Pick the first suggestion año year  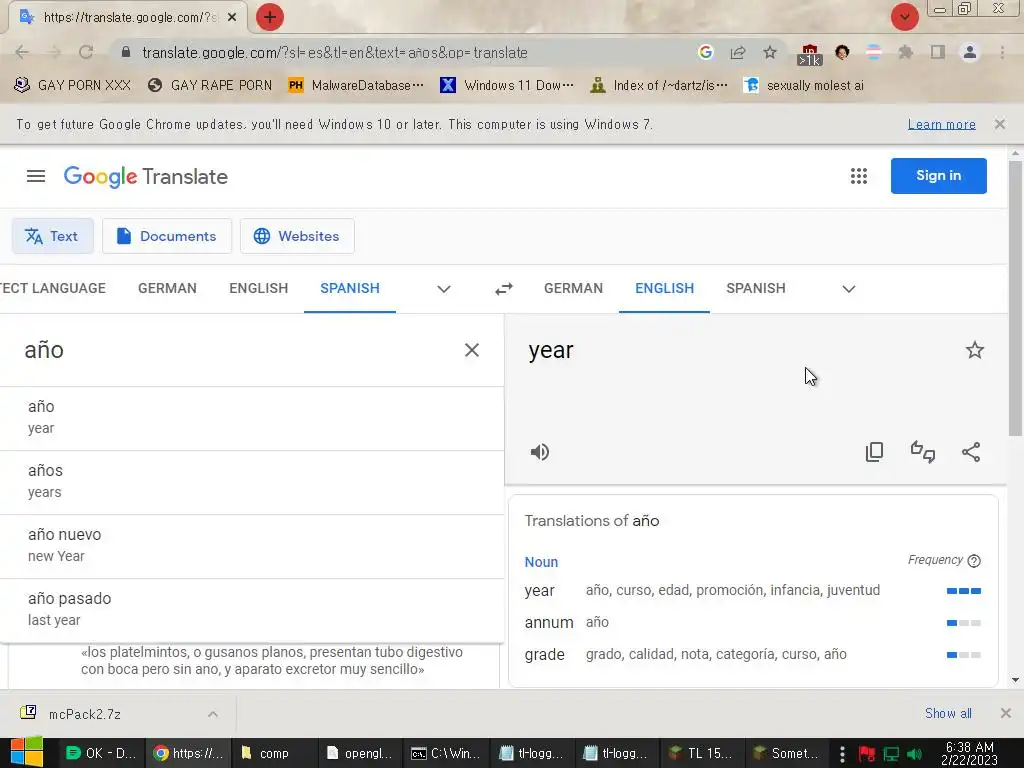pos(251,418)
